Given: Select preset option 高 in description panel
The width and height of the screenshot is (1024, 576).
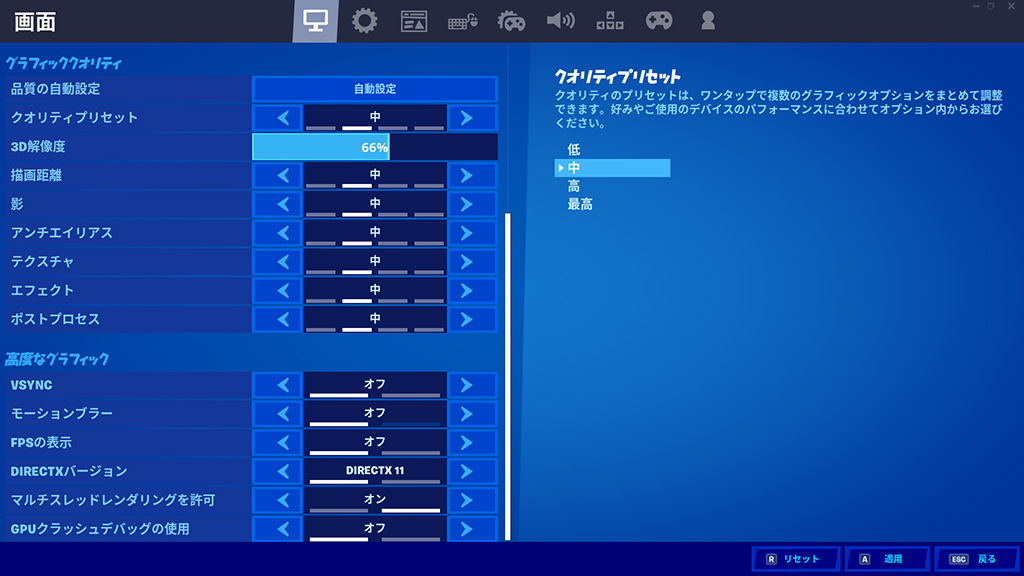Looking at the screenshot, I should coord(573,186).
